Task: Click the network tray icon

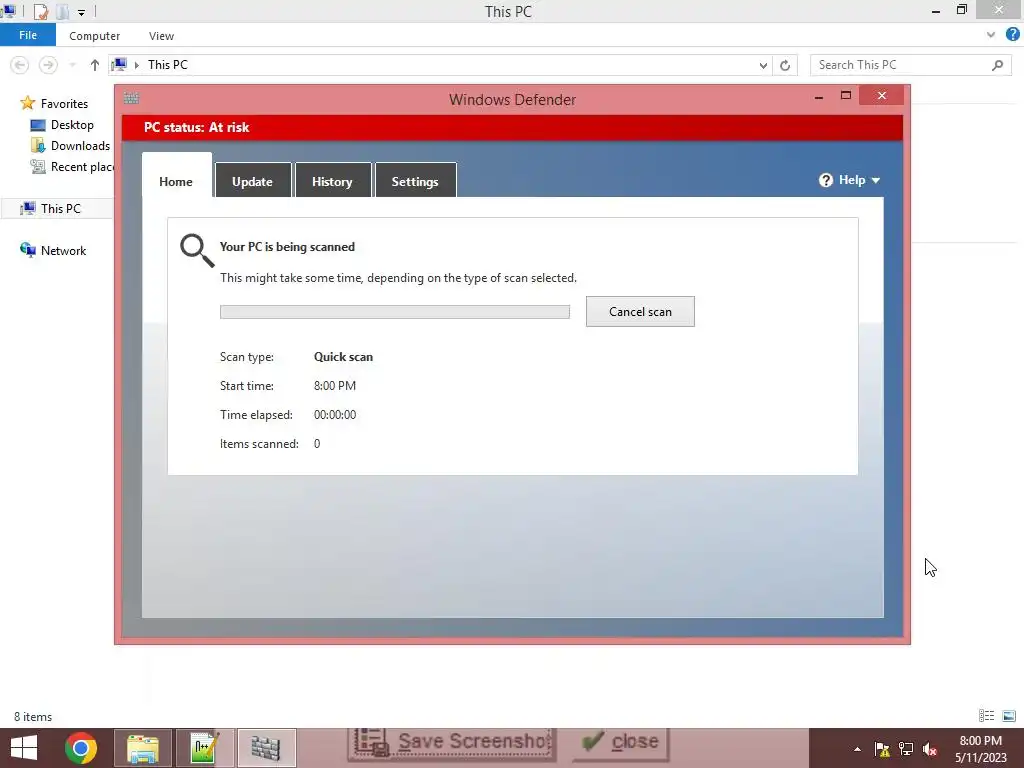Action: [906, 749]
